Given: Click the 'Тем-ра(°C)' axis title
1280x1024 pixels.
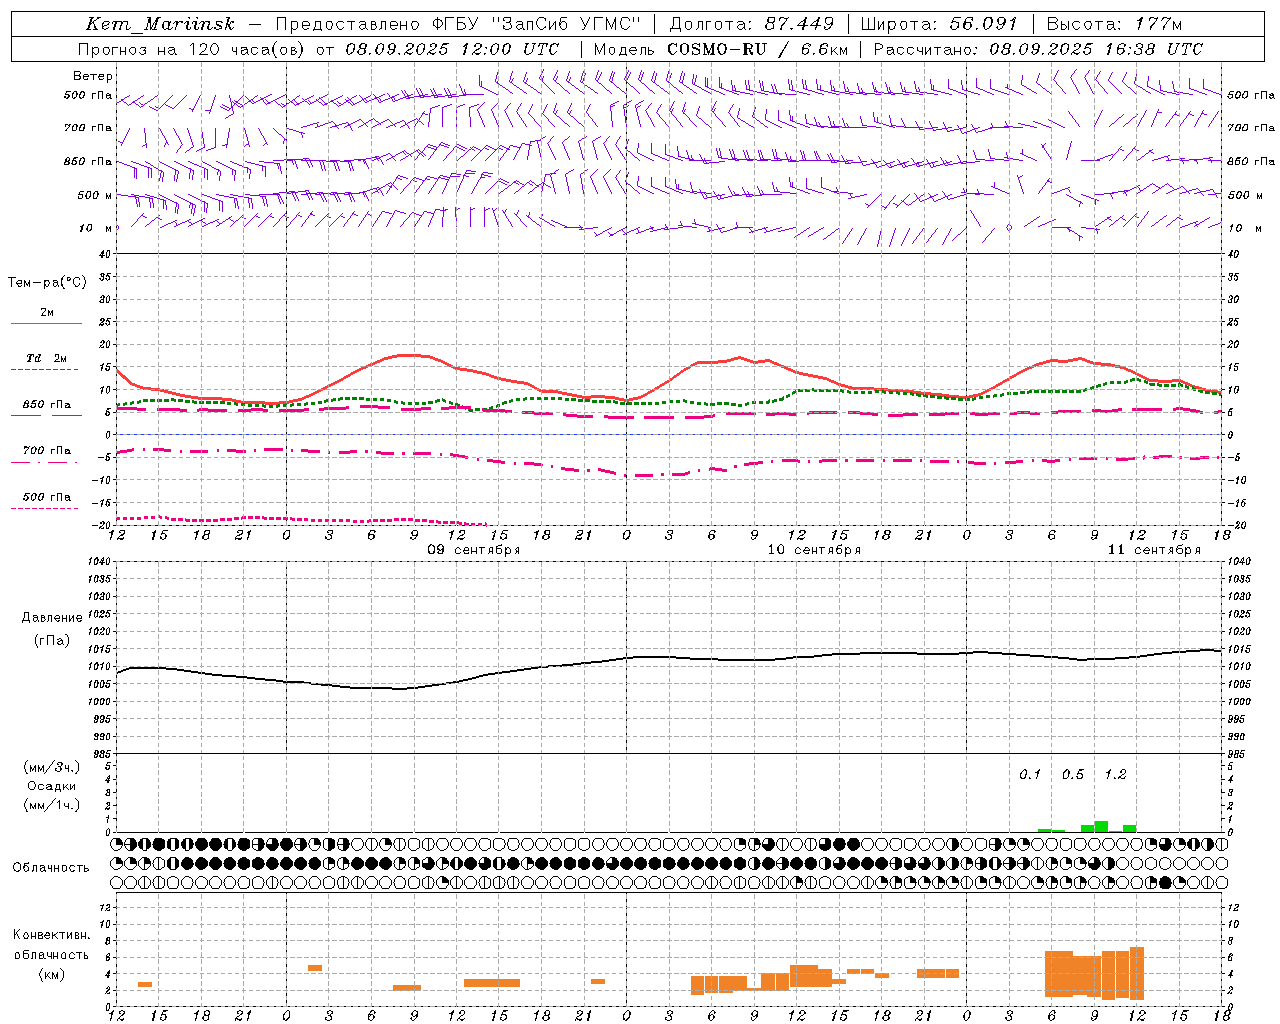Looking at the screenshot, I should pos(47,283).
